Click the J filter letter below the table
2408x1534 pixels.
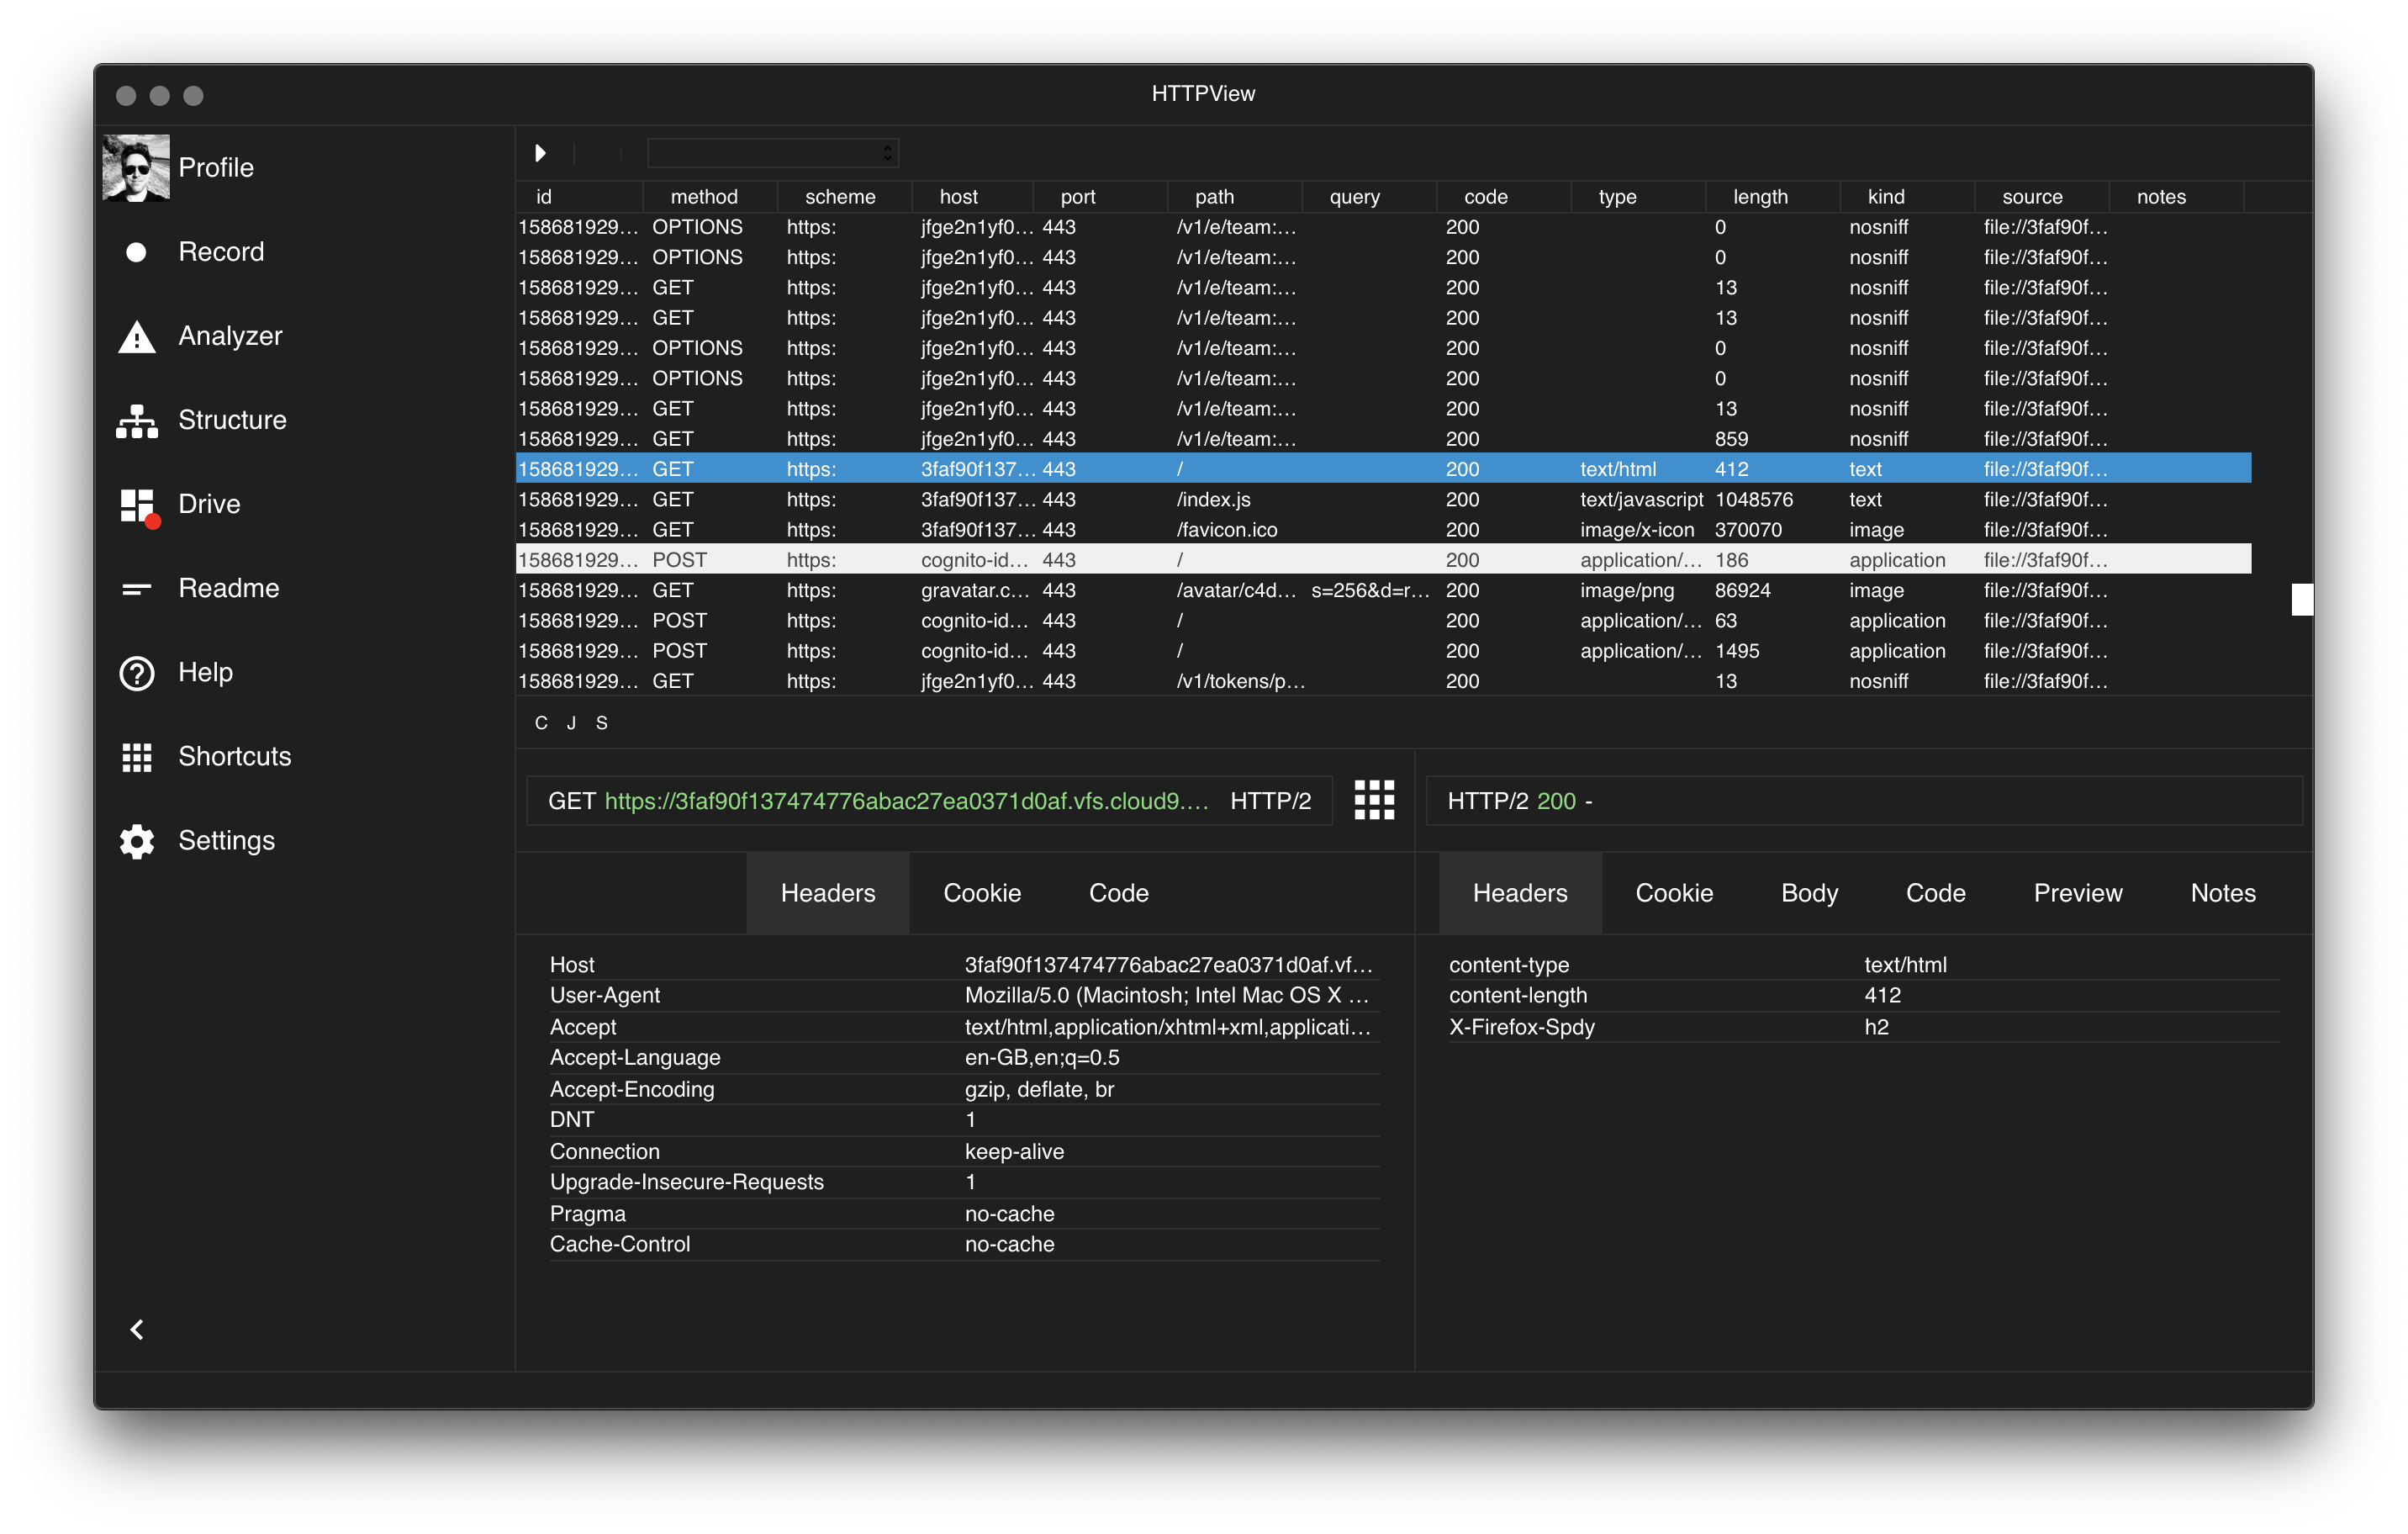point(571,723)
